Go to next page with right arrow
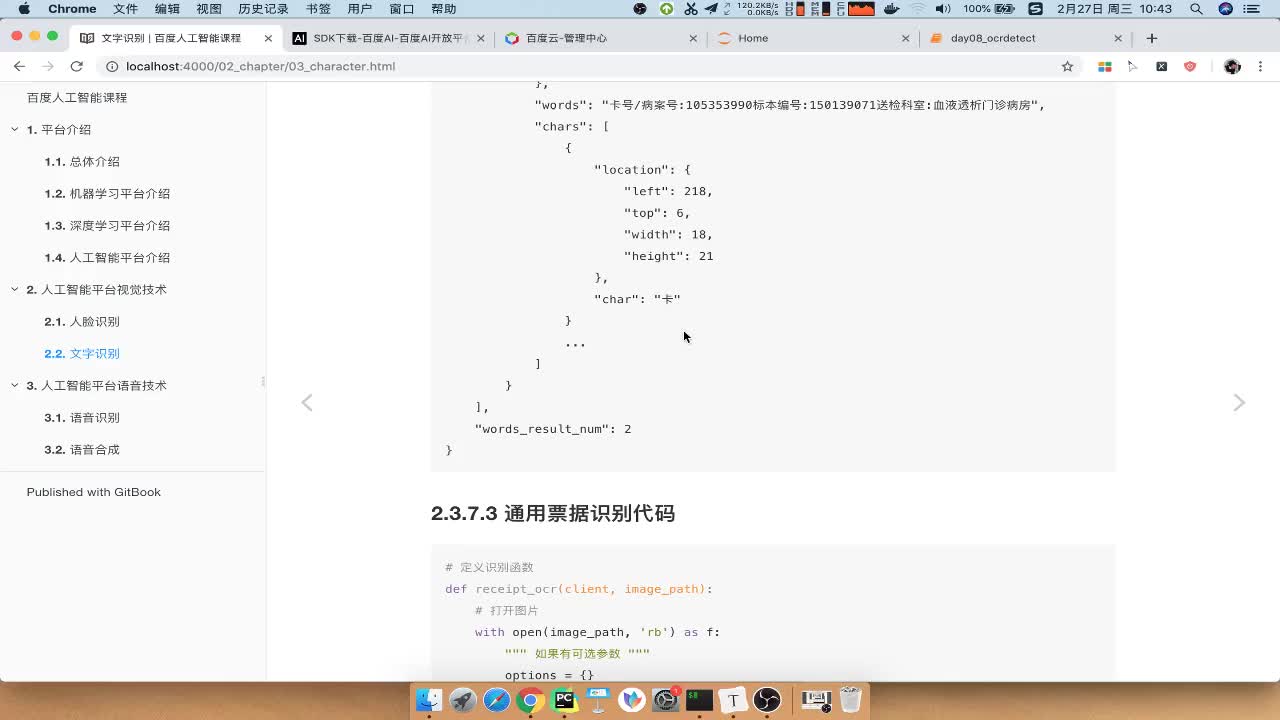Viewport: 1280px width, 720px height. pos(1239,402)
